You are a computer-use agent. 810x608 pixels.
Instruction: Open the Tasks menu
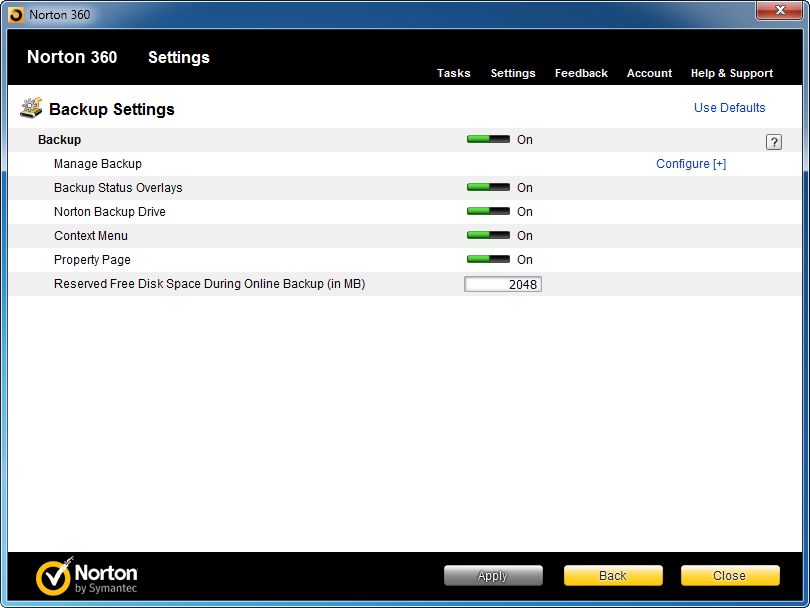[454, 73]
